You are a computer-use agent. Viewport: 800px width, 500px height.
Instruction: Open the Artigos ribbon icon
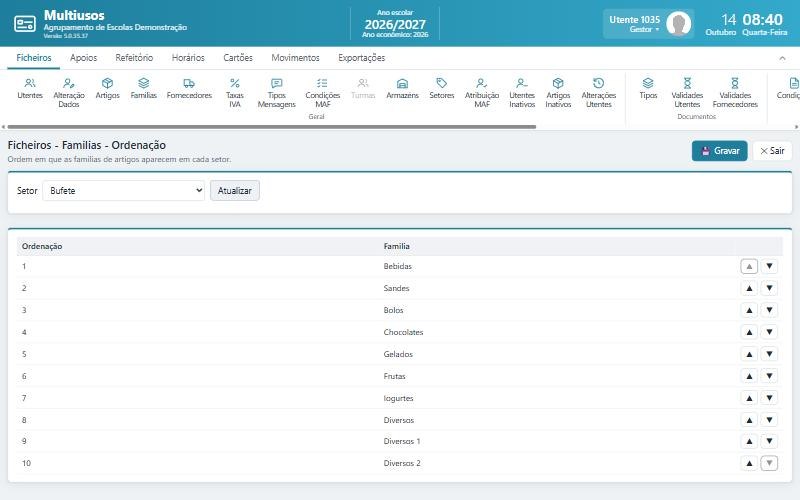pyautogui.click(x=107, y=88)
